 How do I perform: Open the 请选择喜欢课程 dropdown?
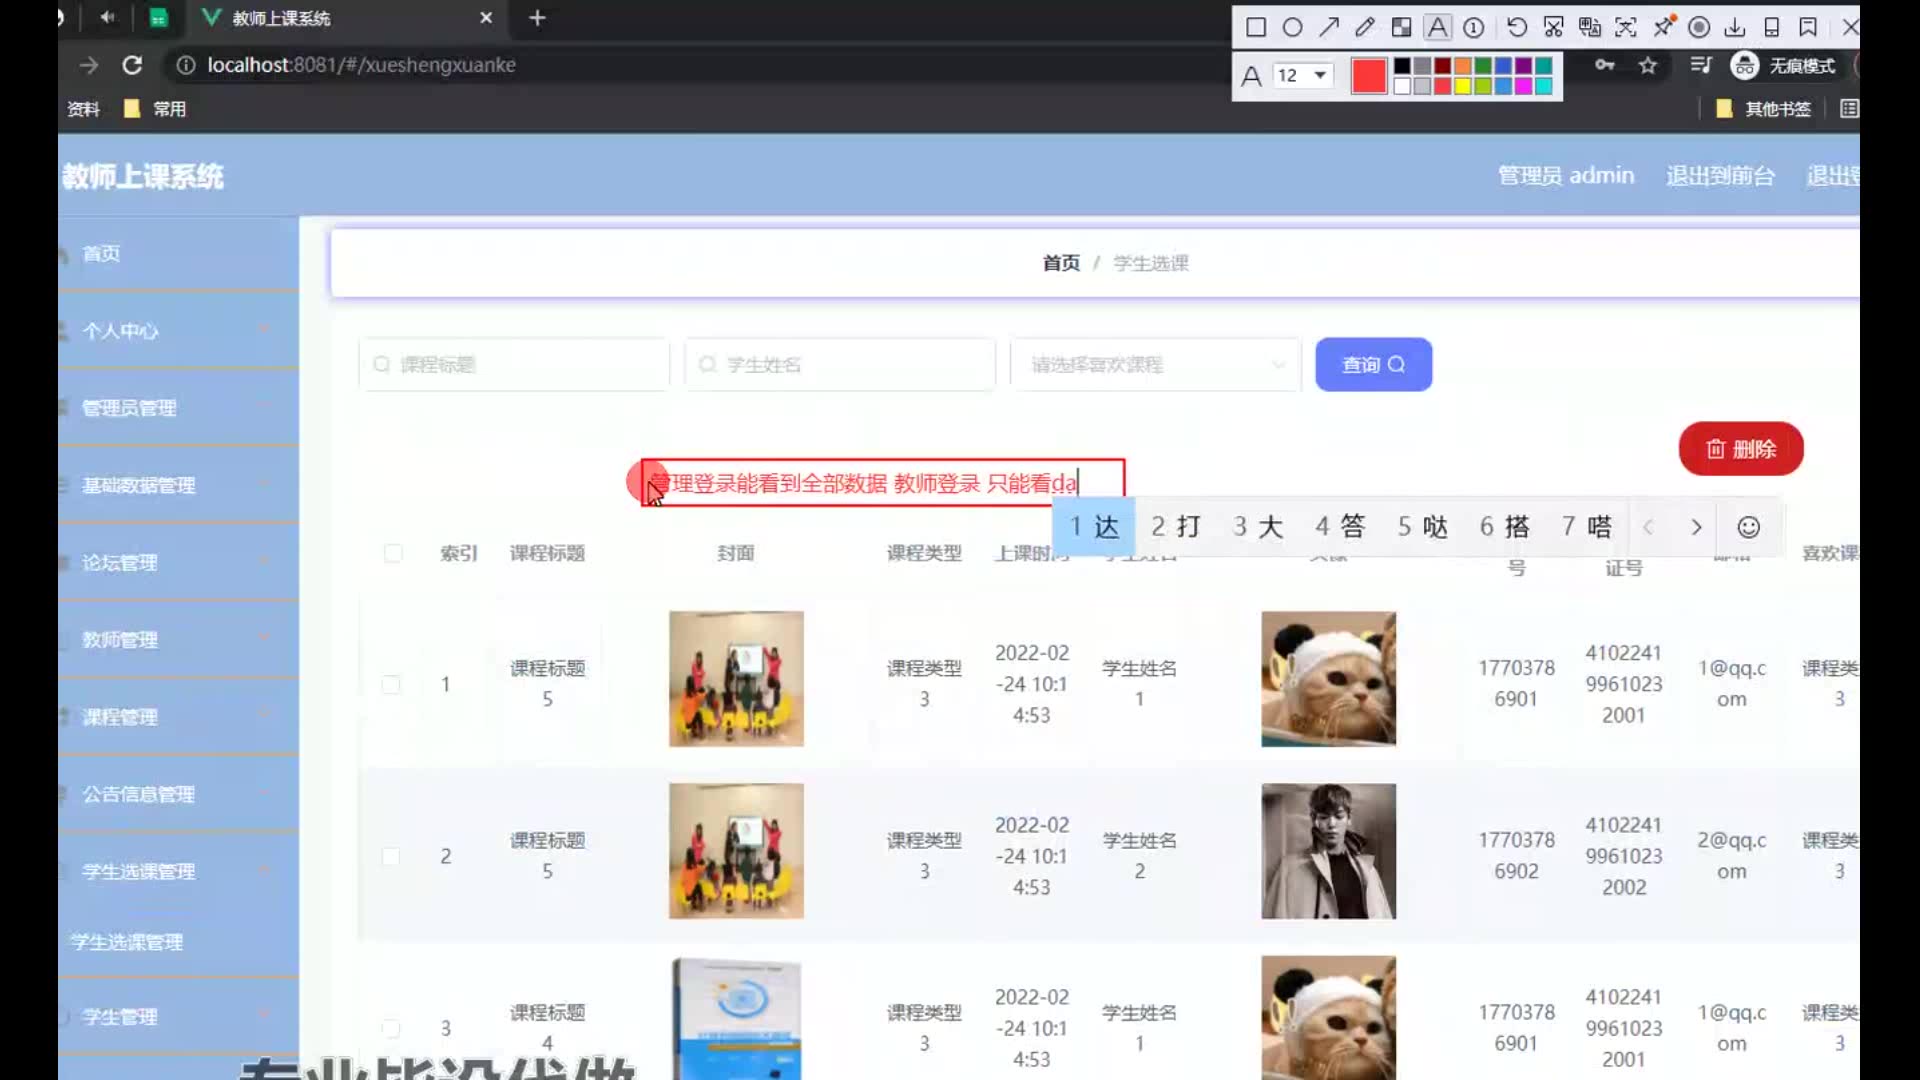tap(1155, 365)
